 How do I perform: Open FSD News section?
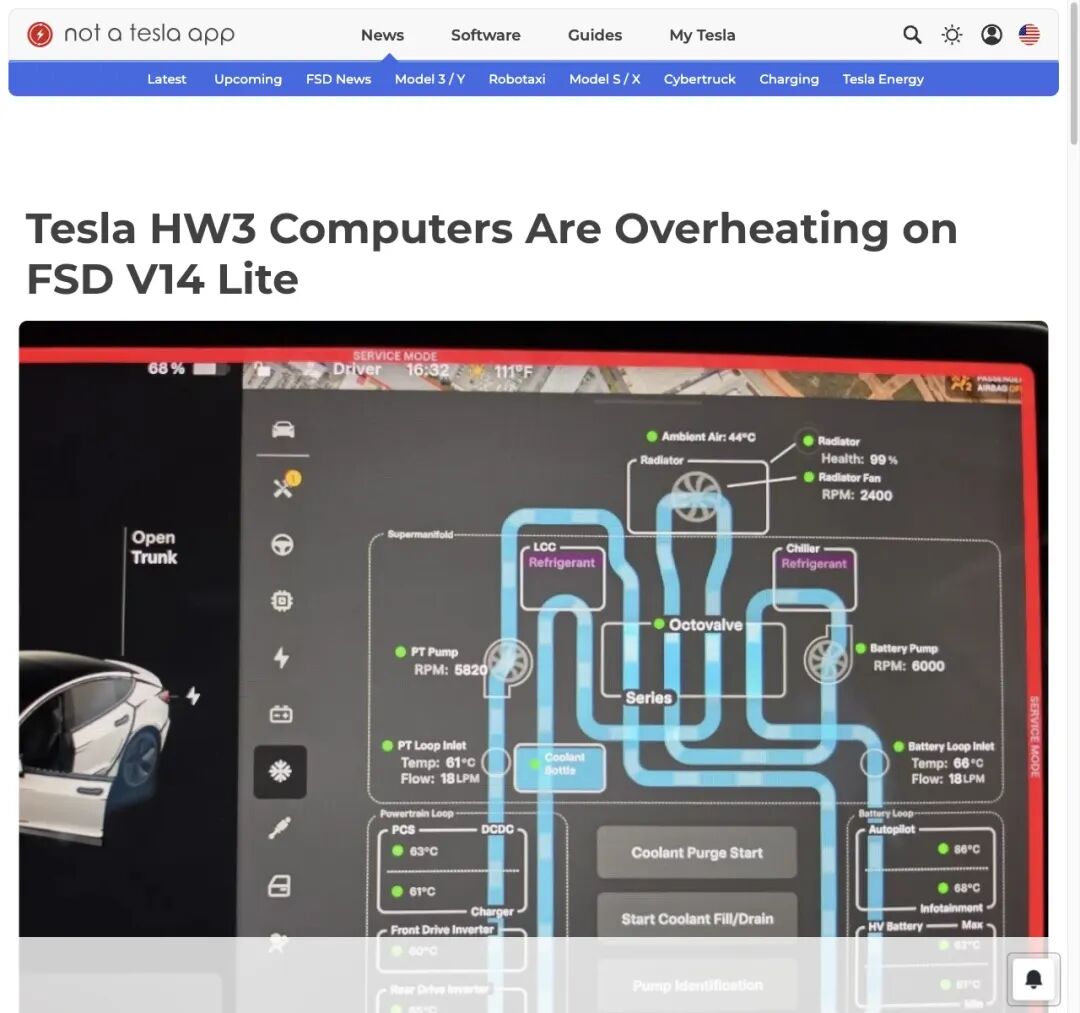(338, 79)
